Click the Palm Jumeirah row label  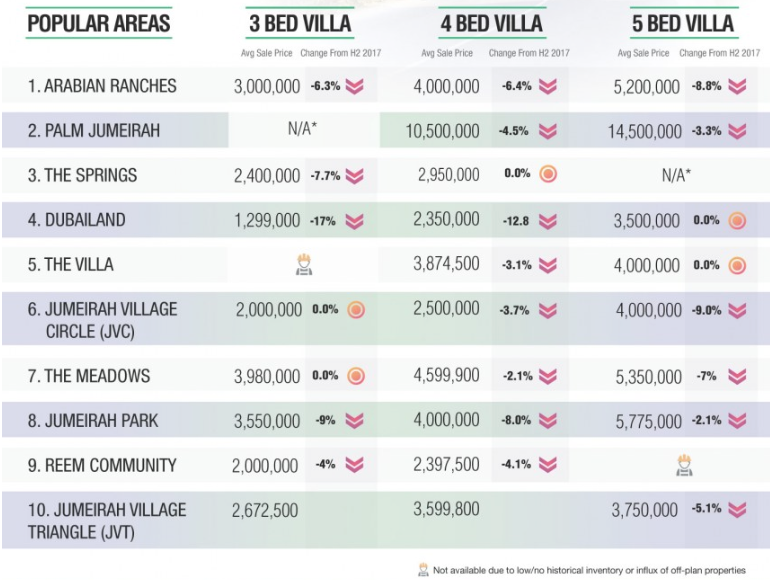point(94,131)
